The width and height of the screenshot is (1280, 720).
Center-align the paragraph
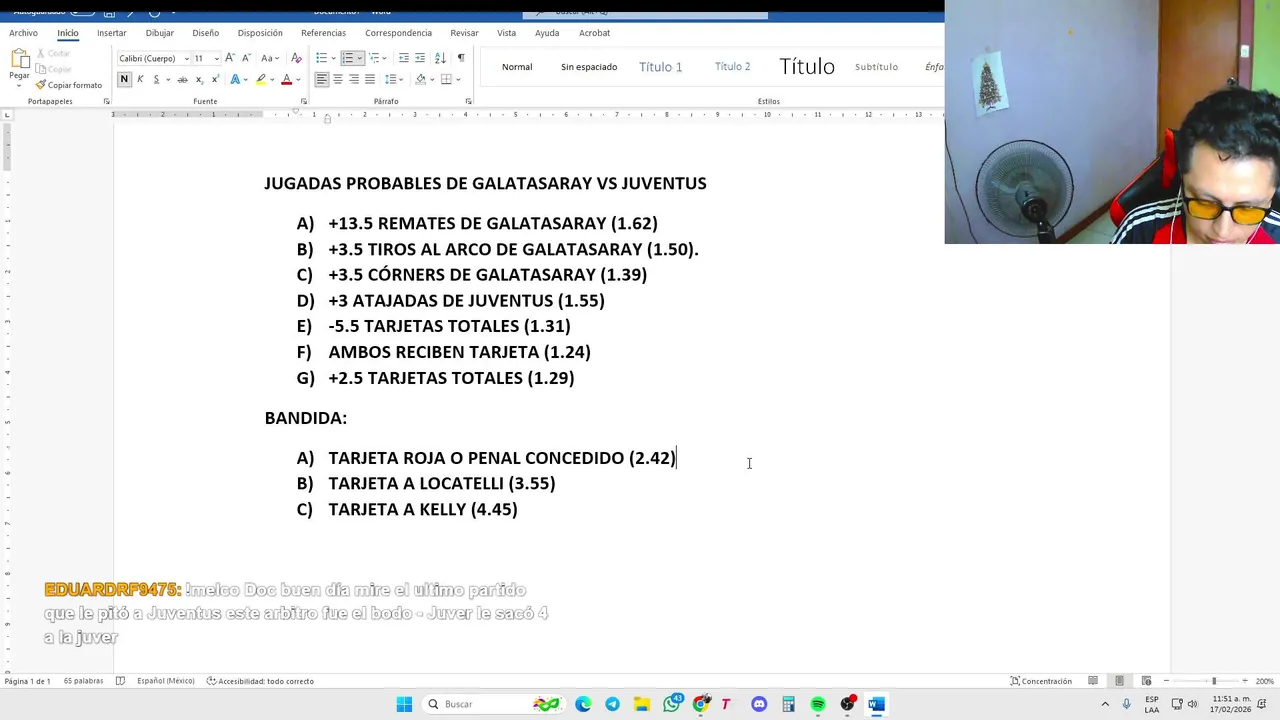click(338, 79)
